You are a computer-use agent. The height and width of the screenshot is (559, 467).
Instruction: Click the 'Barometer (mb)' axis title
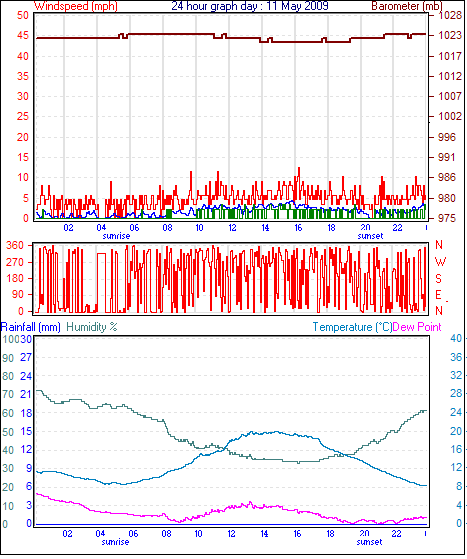[407, 6]
